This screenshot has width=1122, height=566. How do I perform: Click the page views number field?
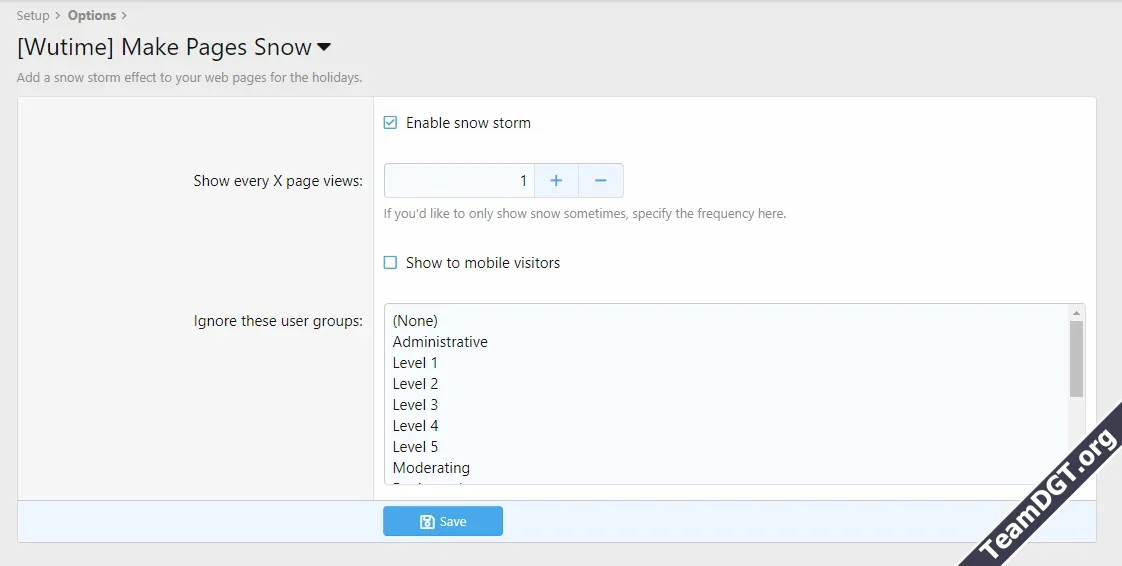pyautogui.click(x=460, y=181)
